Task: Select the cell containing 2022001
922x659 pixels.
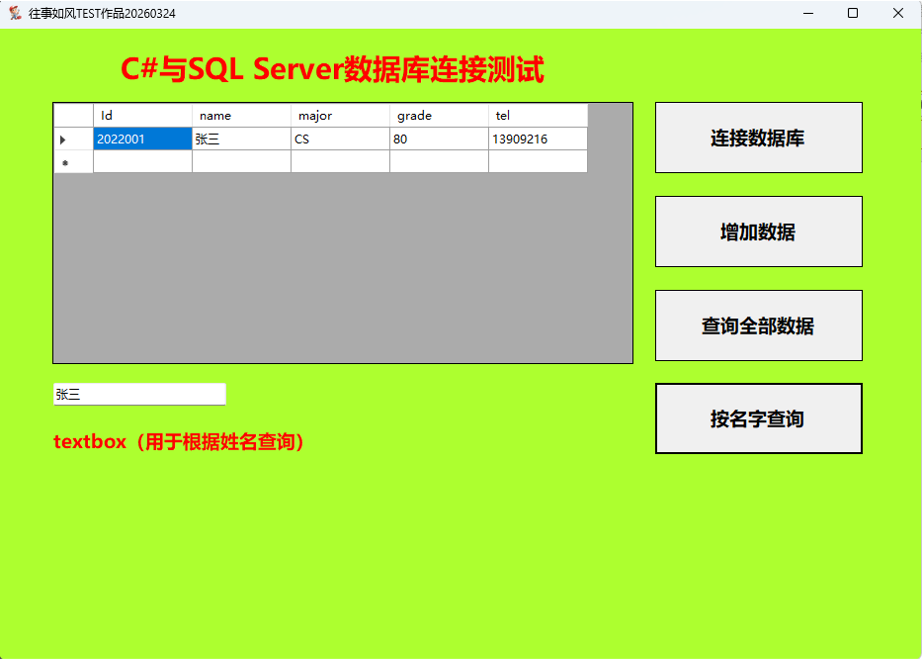Action: (142, 140)
